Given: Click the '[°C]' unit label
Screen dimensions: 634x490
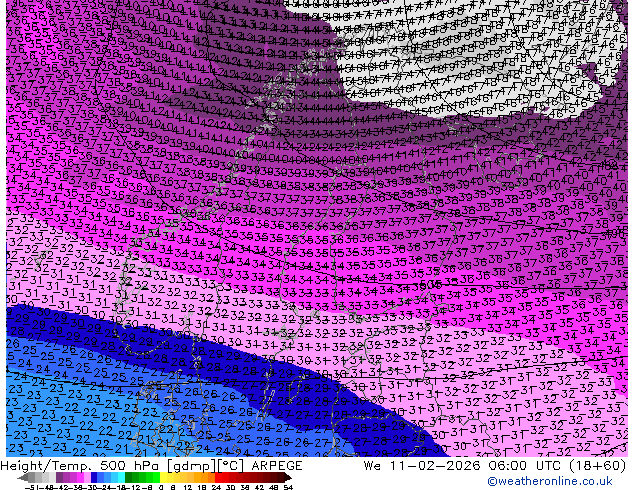Looking at the screenshot, I should click(231, 466).
